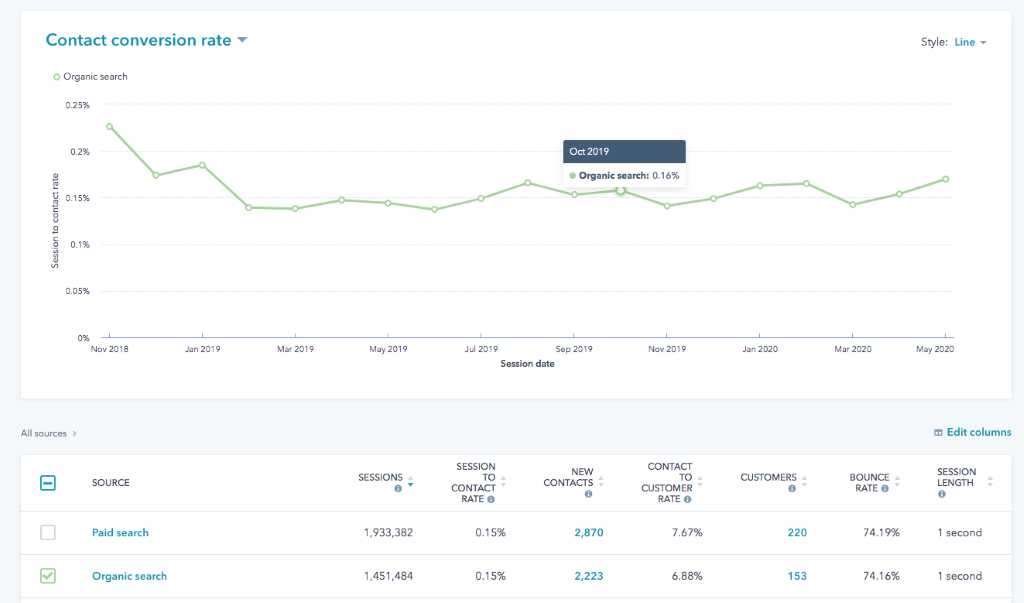Click the Mar 2019 data point on chart
Screen dimensions: 1024x603
295,209
